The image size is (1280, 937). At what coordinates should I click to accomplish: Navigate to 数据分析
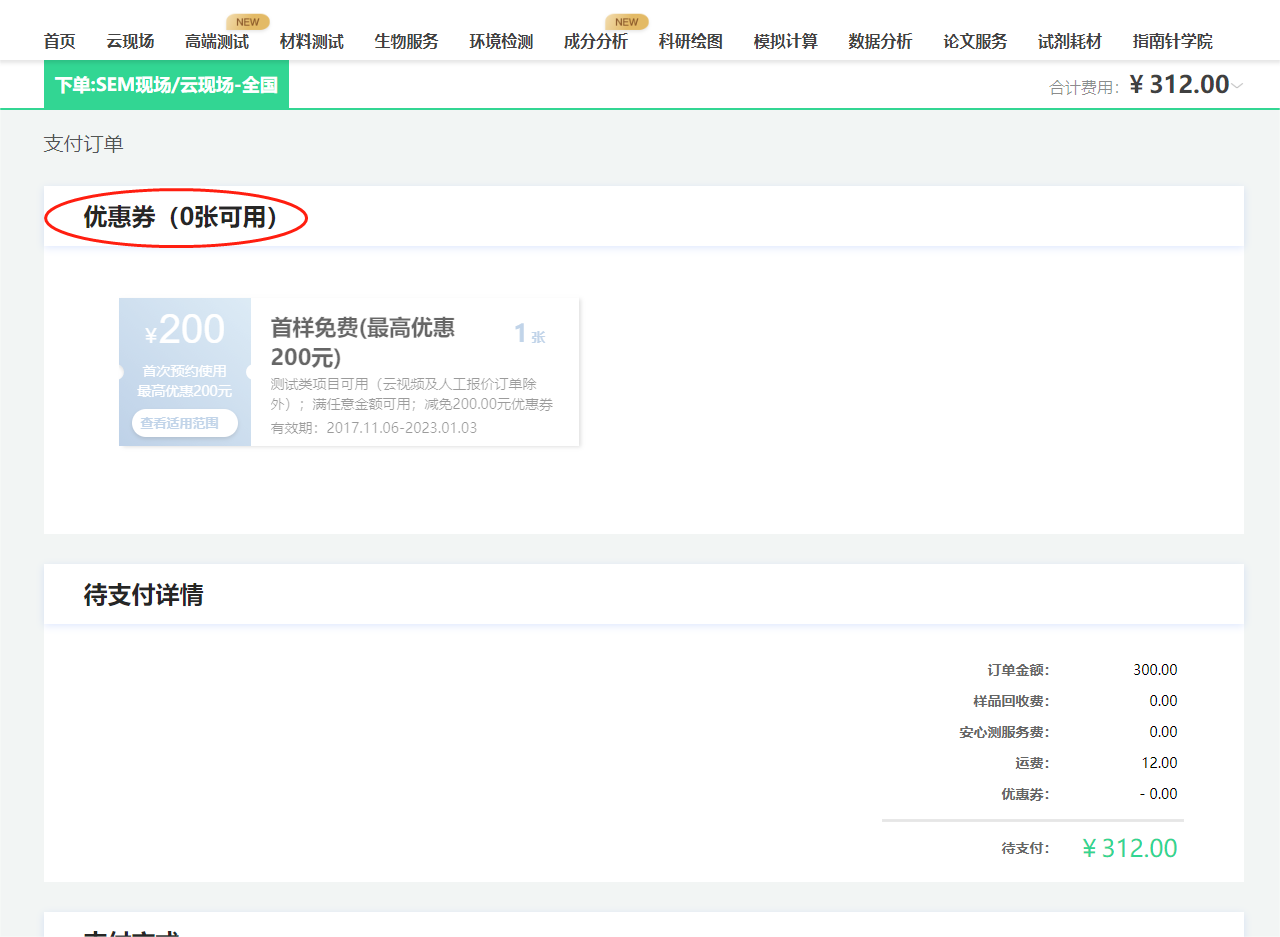pyautogui.click(x=880, y=41)
